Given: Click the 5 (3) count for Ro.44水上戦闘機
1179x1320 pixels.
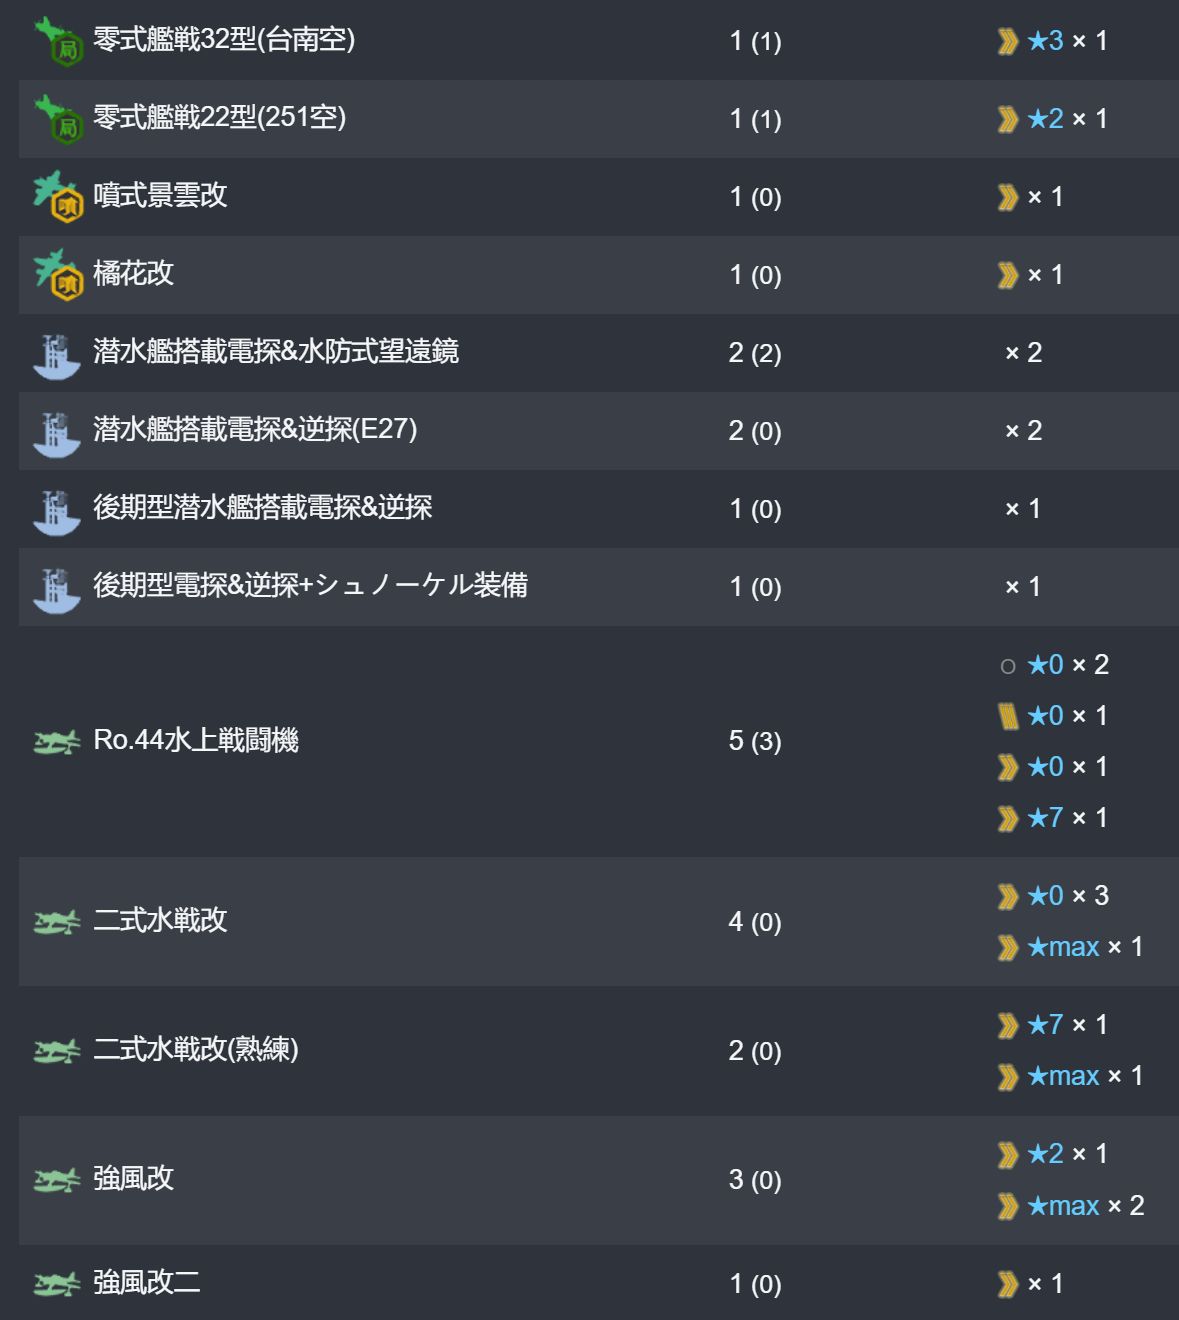Looking at the screenshot, I should (755, 741).
